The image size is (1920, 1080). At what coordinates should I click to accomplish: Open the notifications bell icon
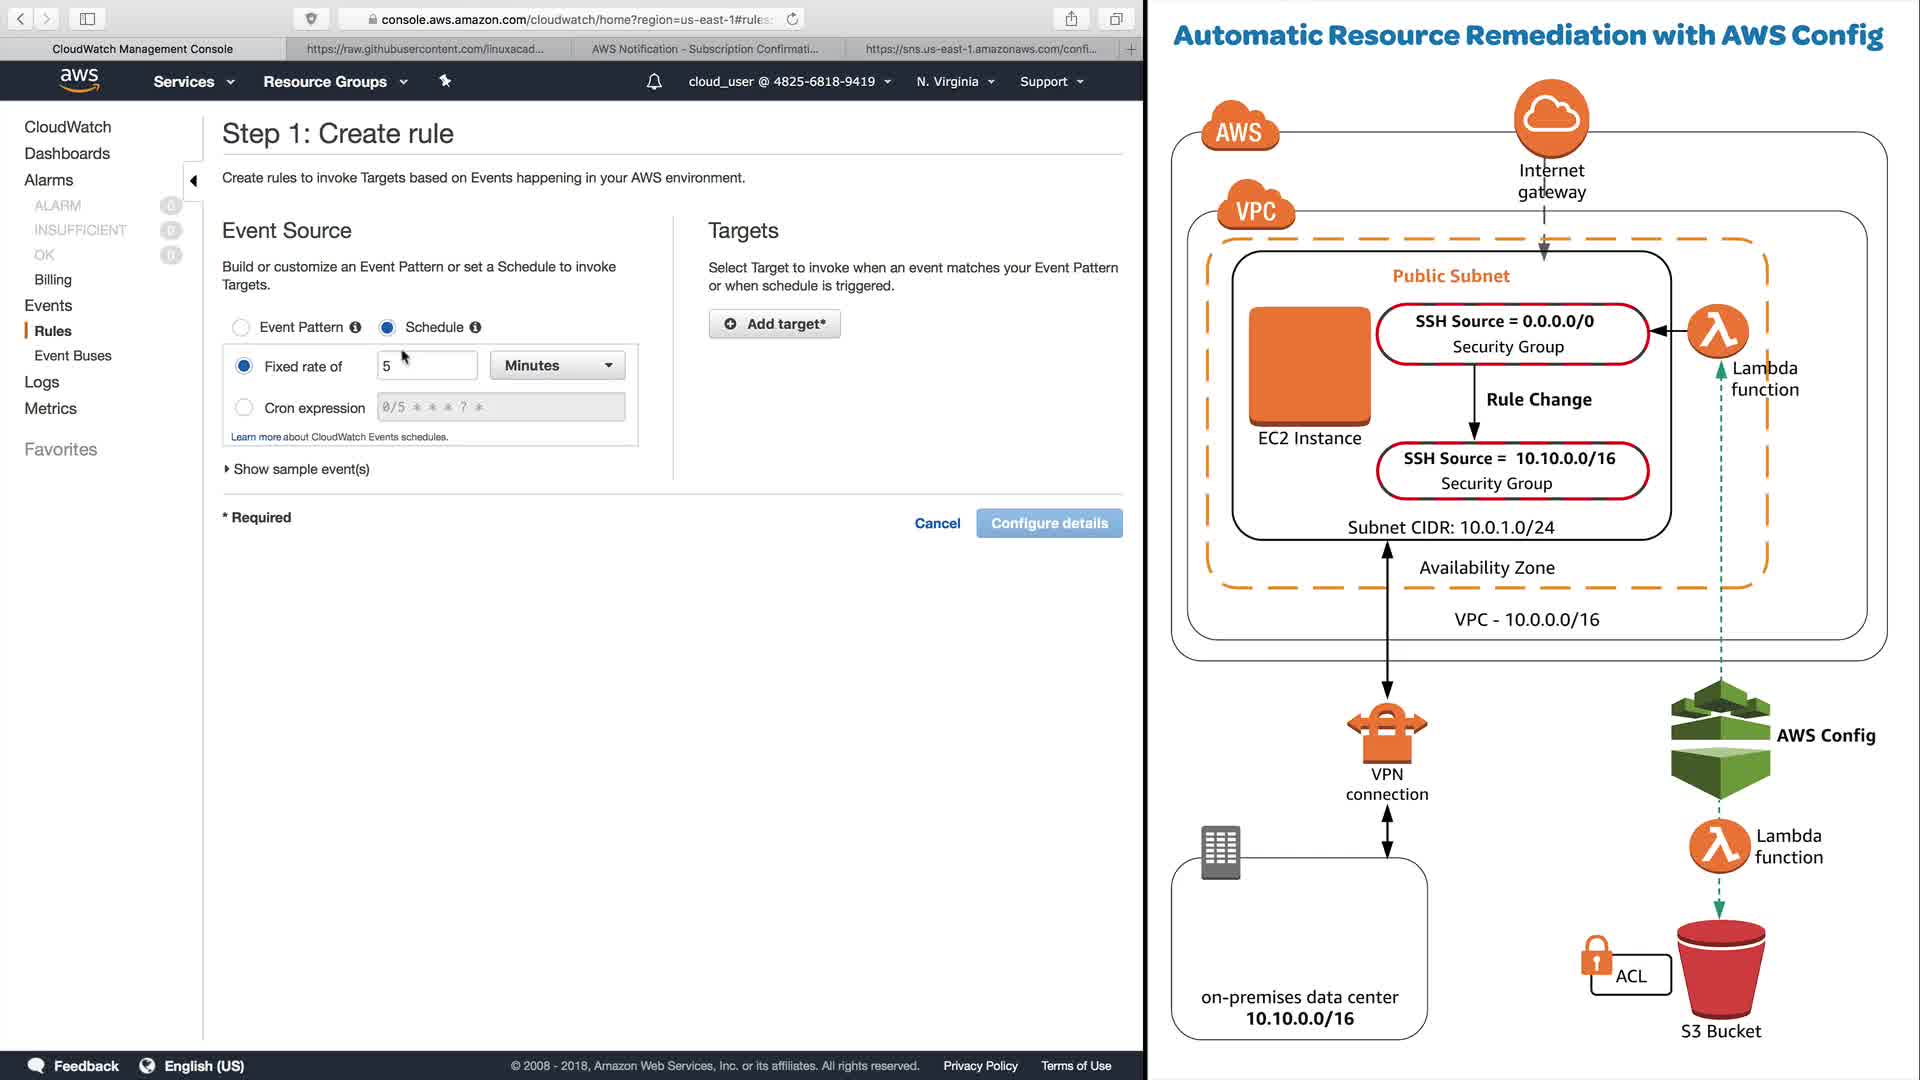(654, 82)
